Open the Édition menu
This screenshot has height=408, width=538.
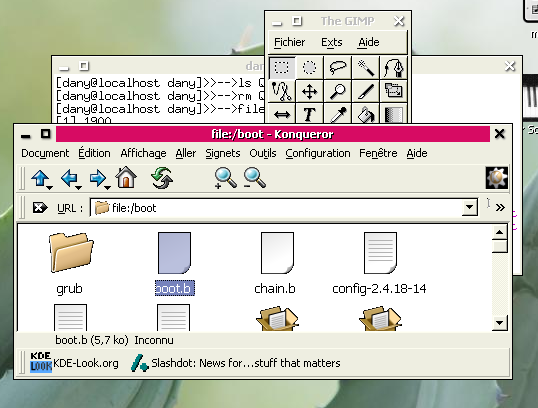click(x=94, y=153)
